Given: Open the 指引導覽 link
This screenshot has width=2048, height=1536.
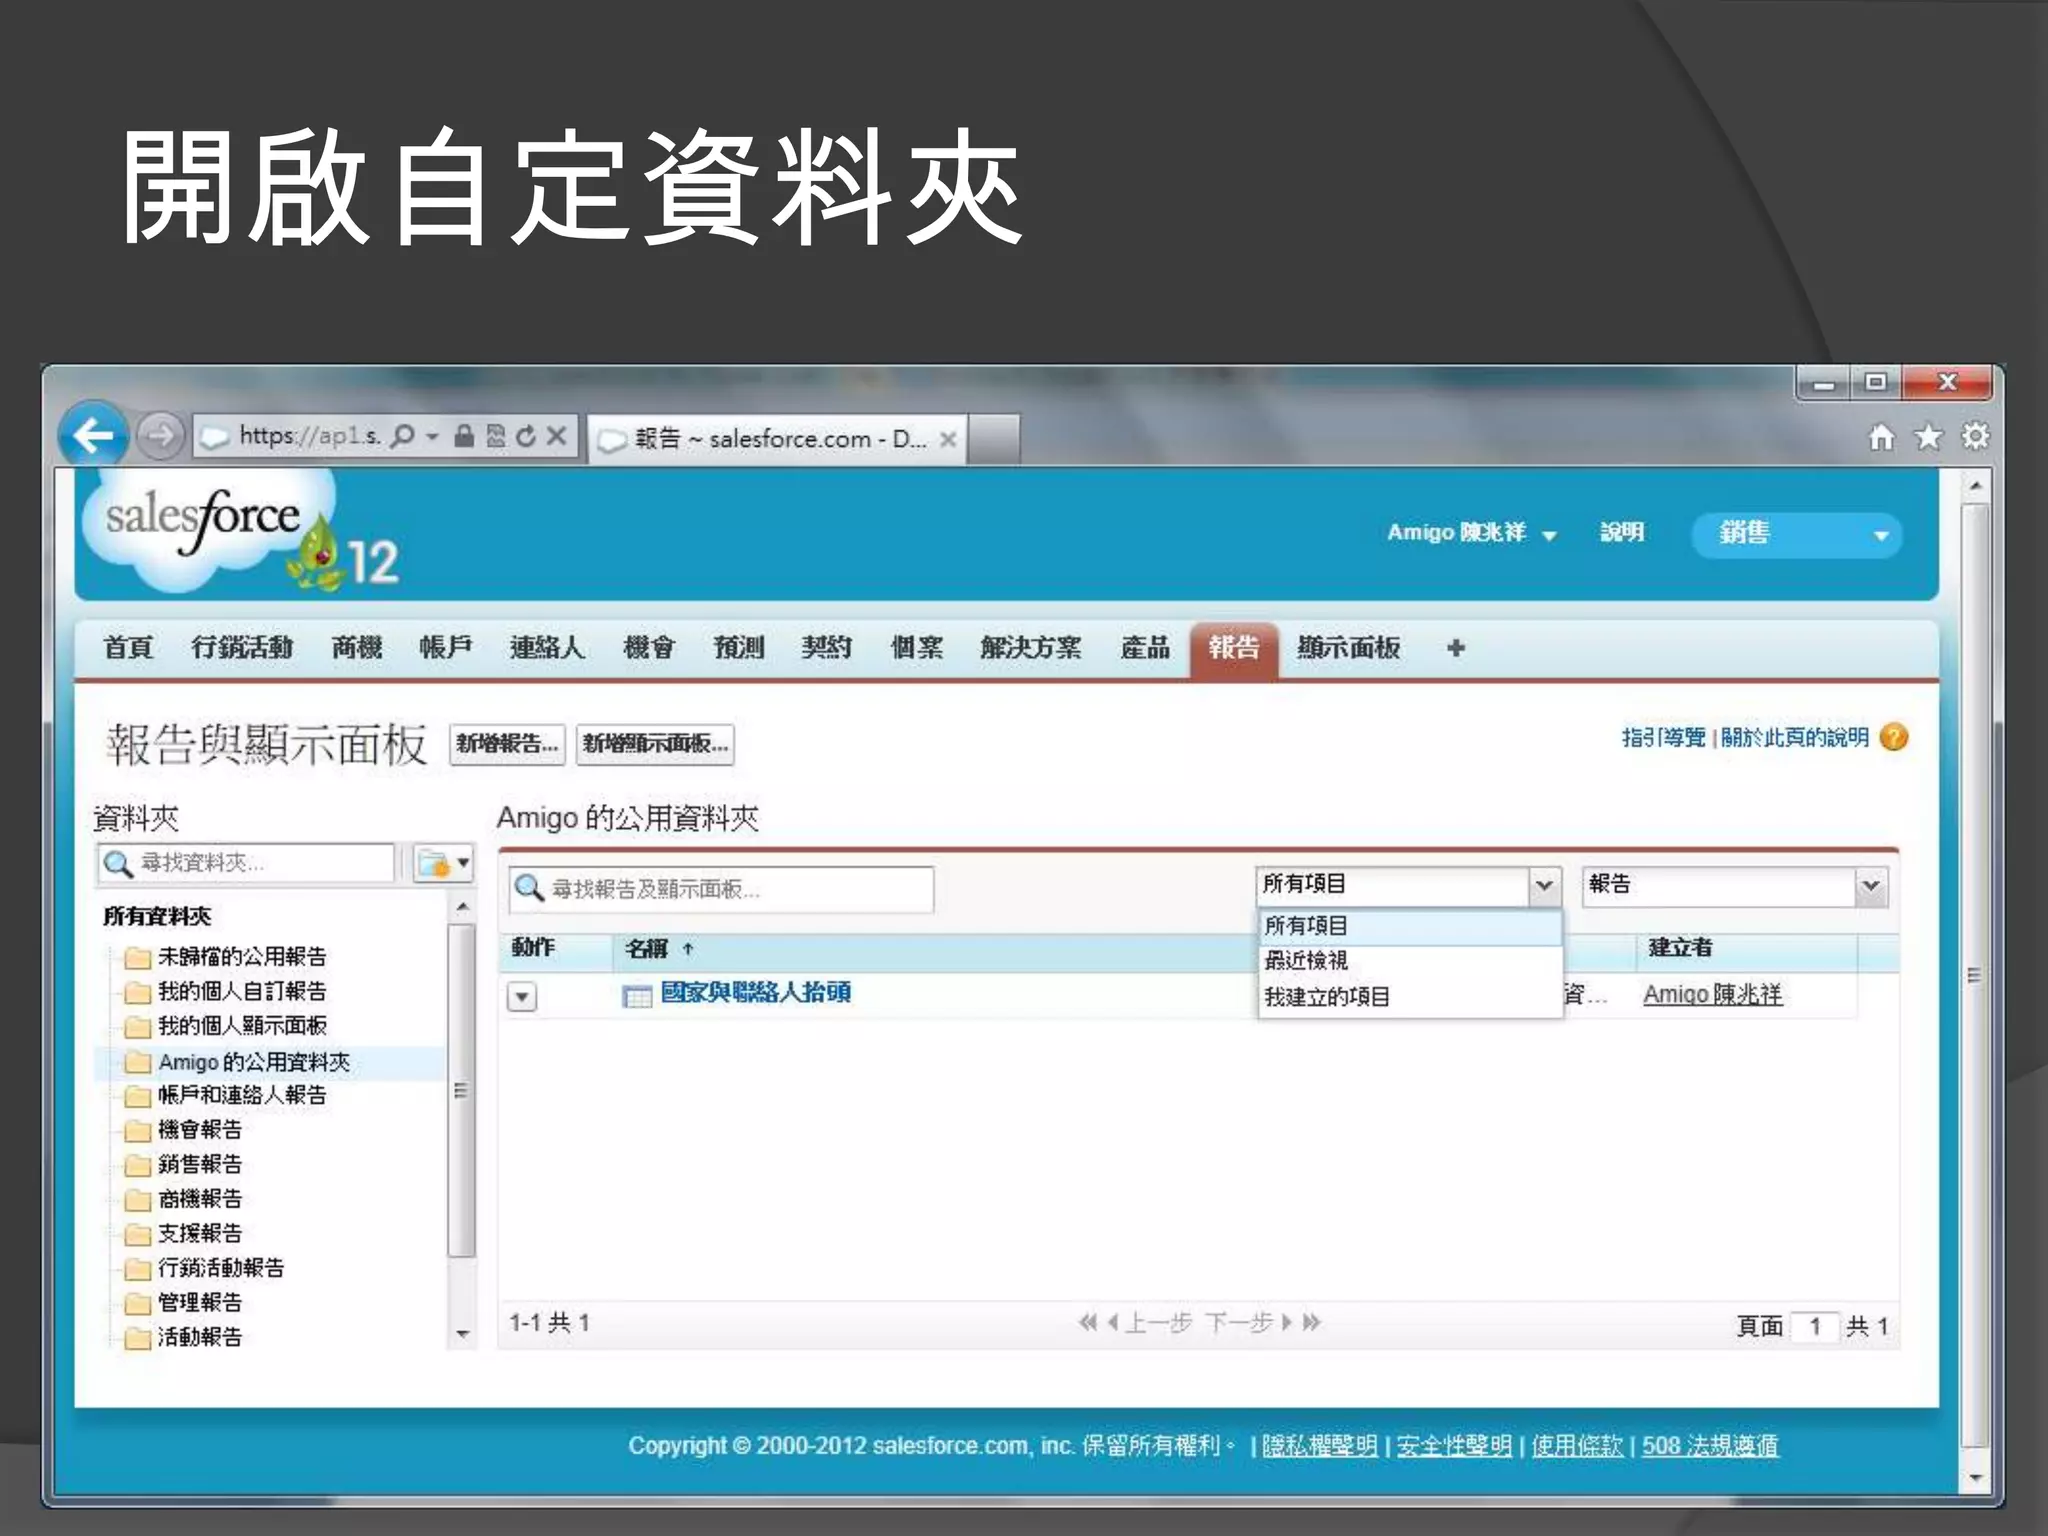Looking at the screenshot, I should point(1663,738).
